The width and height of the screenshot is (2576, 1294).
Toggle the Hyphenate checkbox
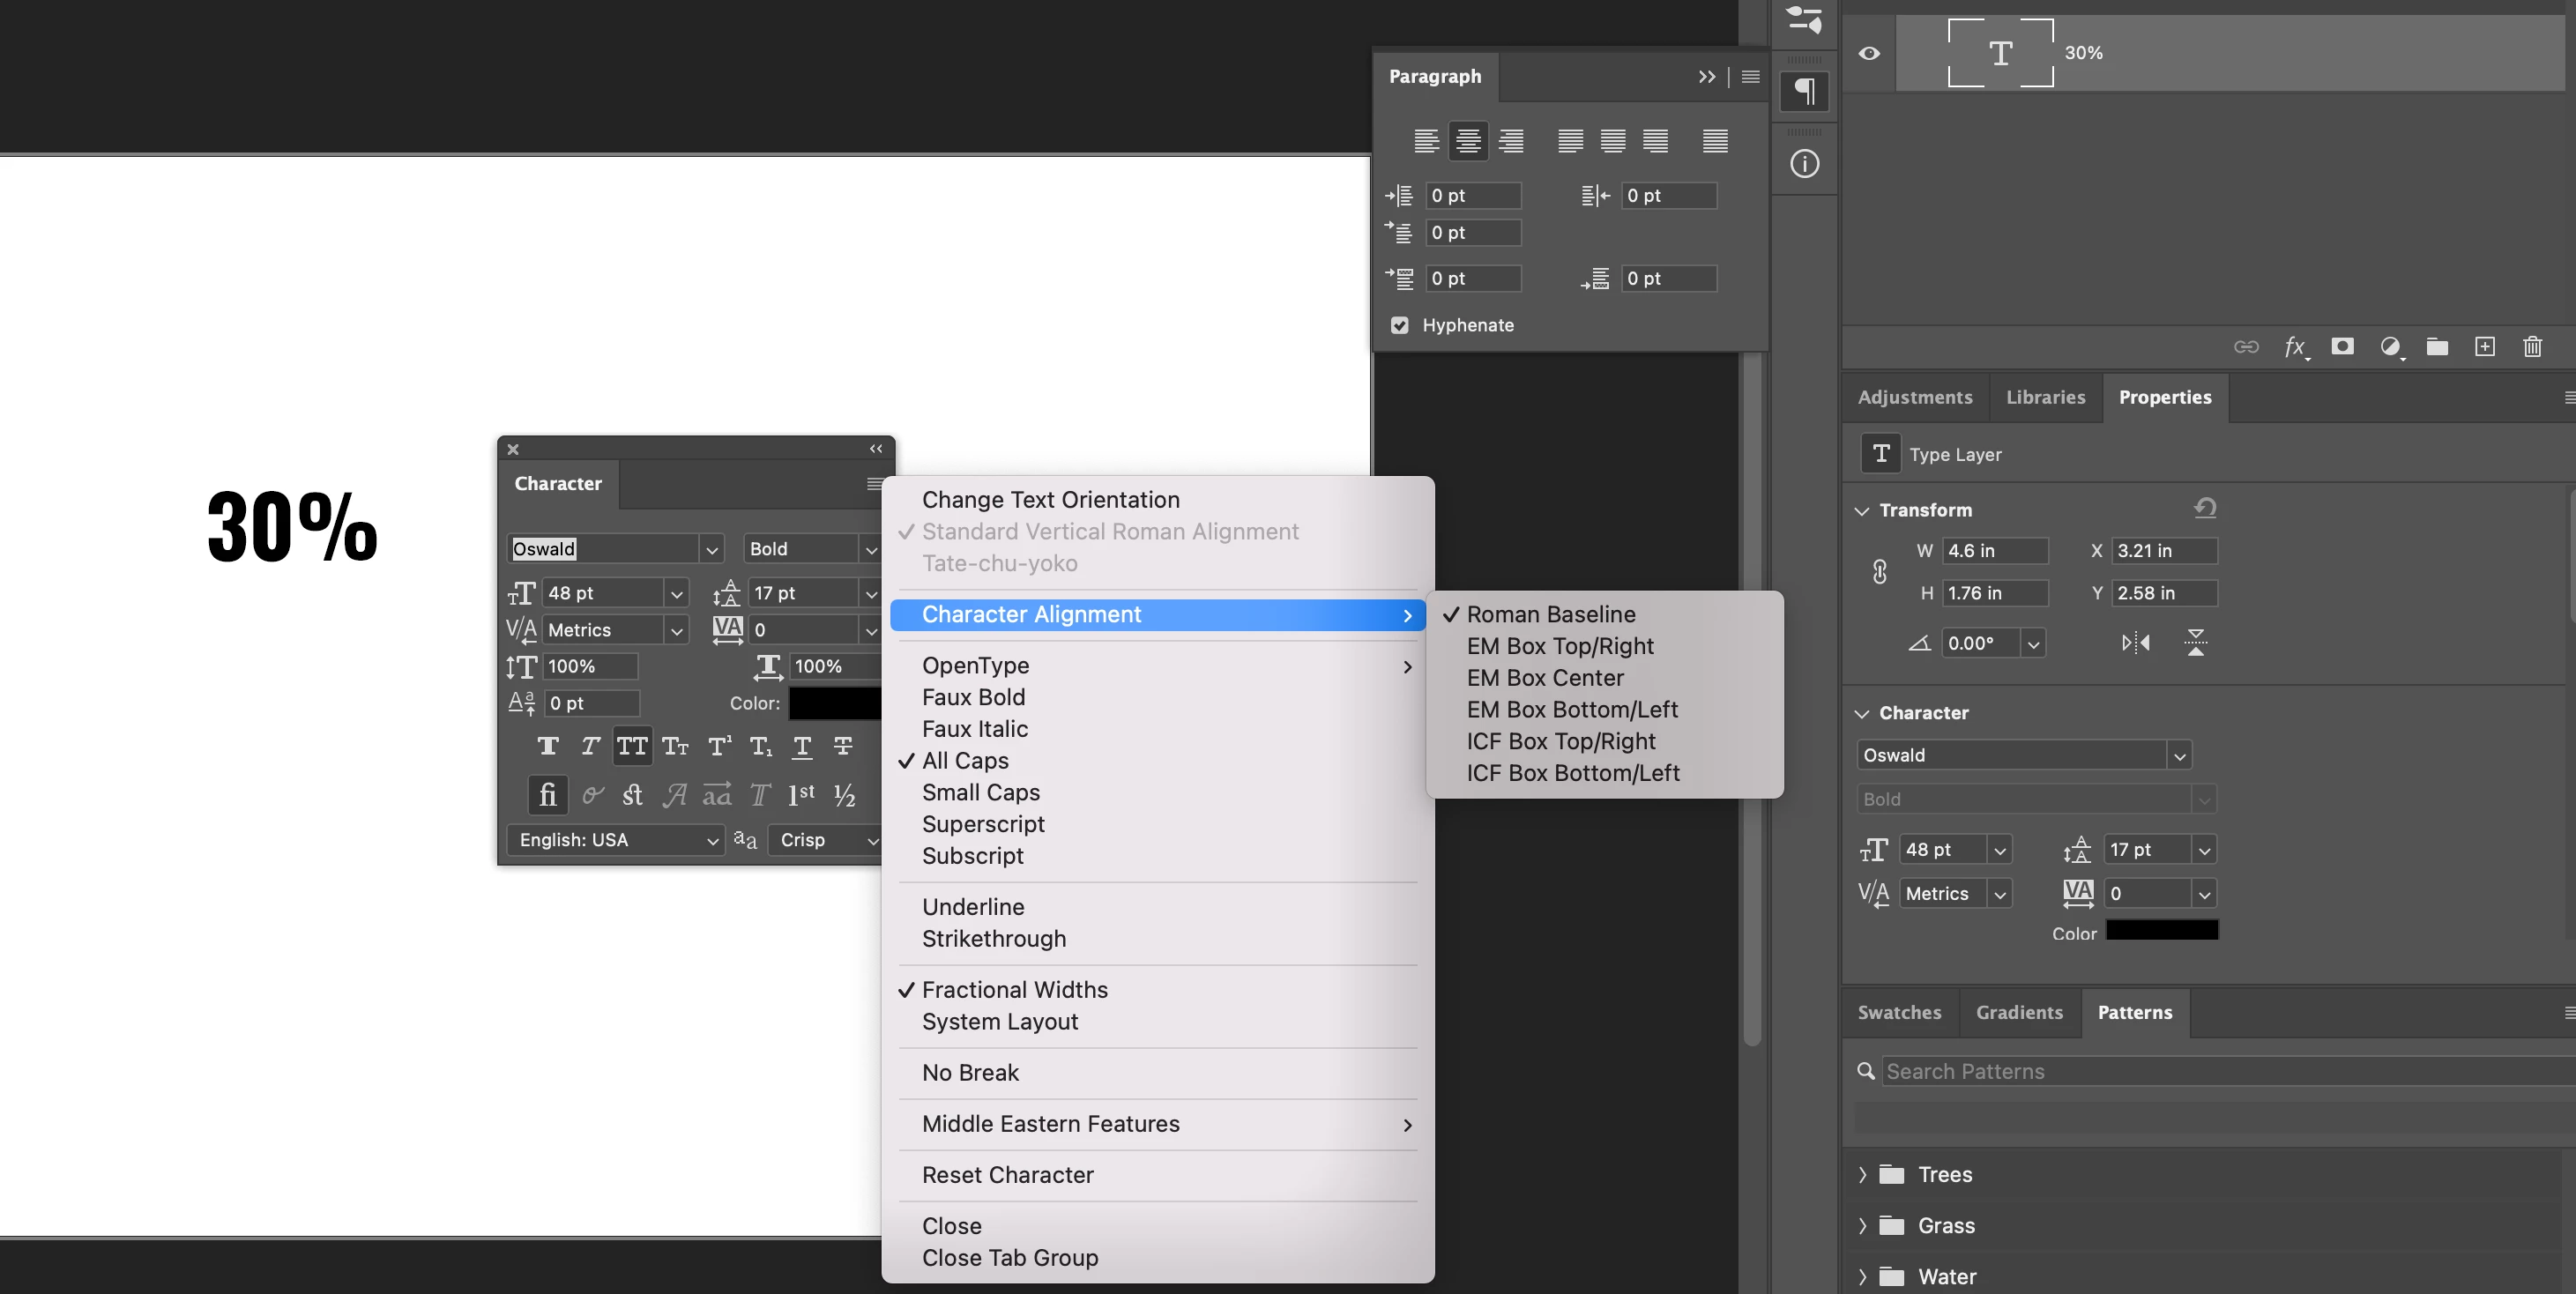(1399, 325)
